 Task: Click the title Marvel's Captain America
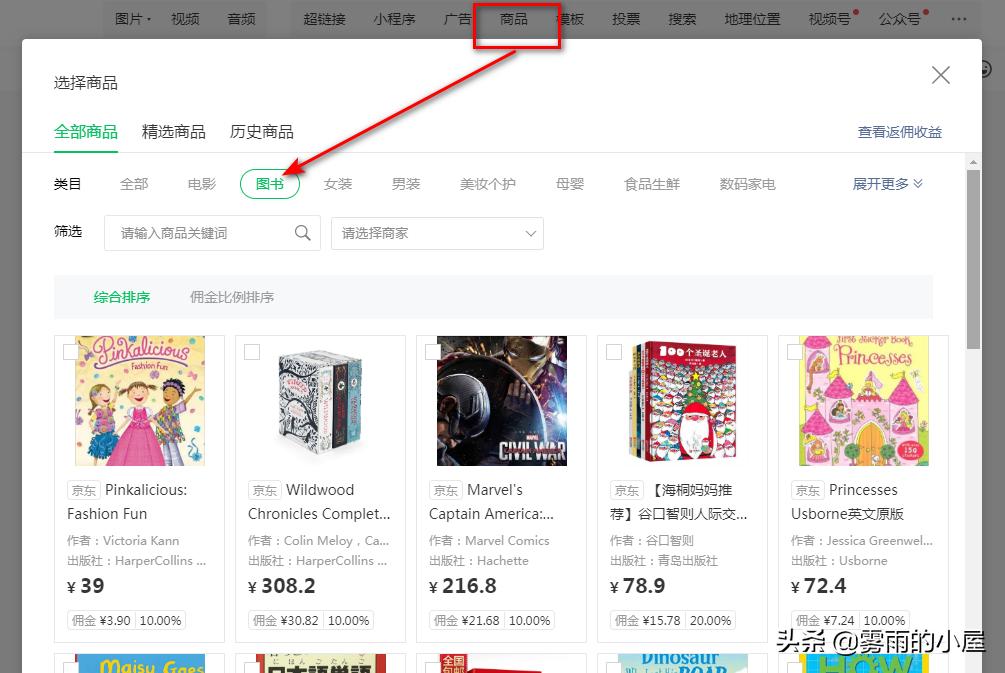click(x=492, y=502)
